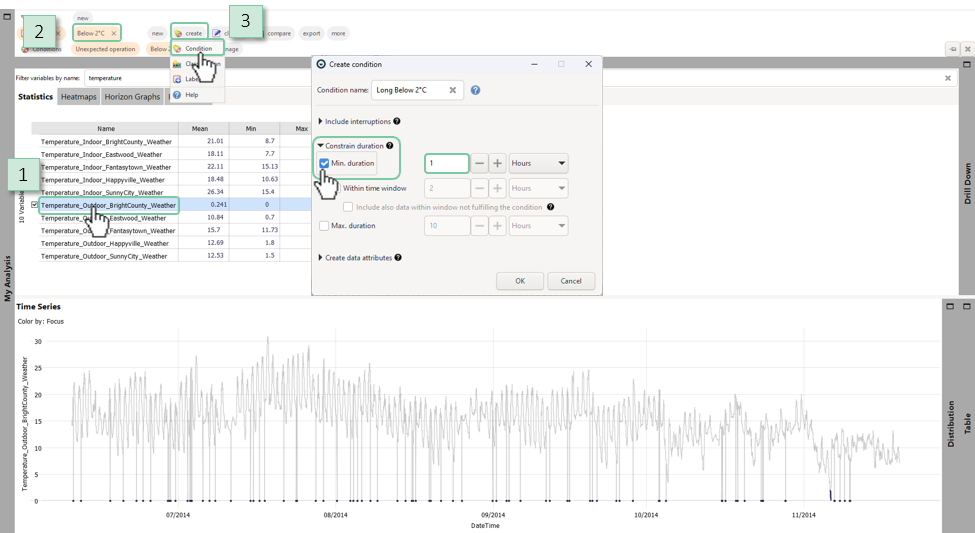Click the help icon next to Constrain duration

click(390, 146)
